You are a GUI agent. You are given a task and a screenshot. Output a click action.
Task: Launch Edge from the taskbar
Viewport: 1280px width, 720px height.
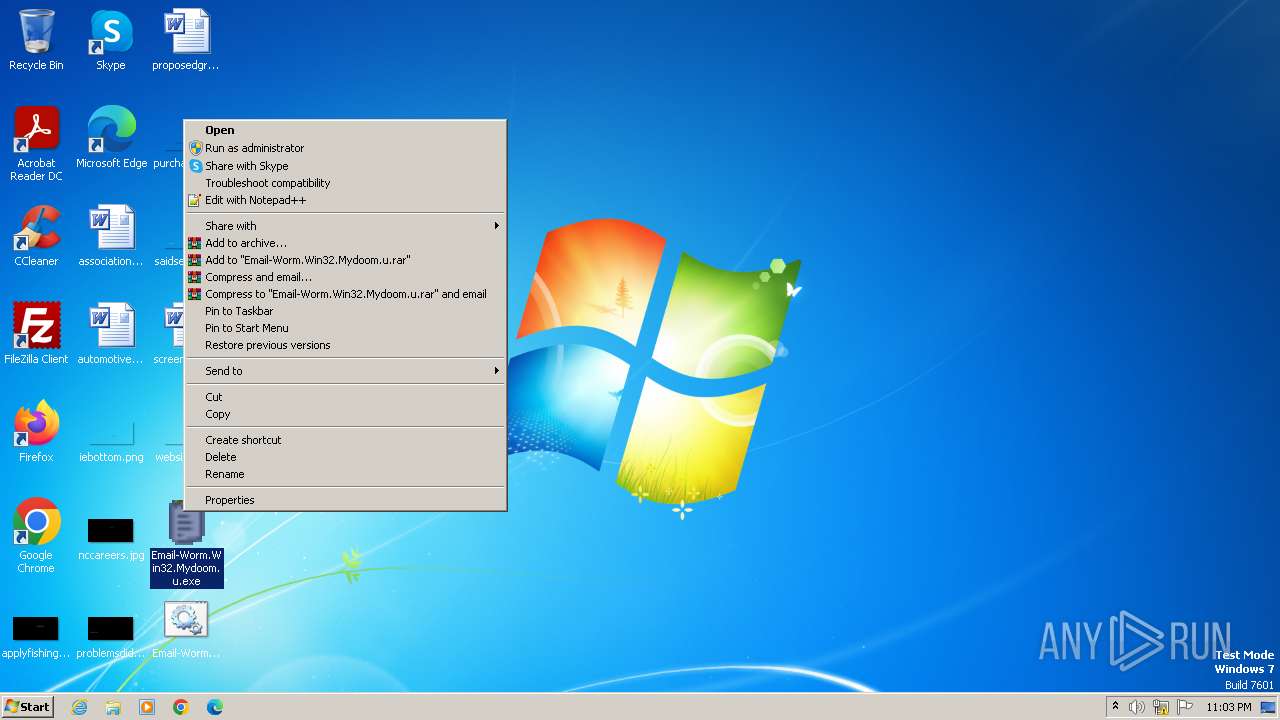[215, 707]
